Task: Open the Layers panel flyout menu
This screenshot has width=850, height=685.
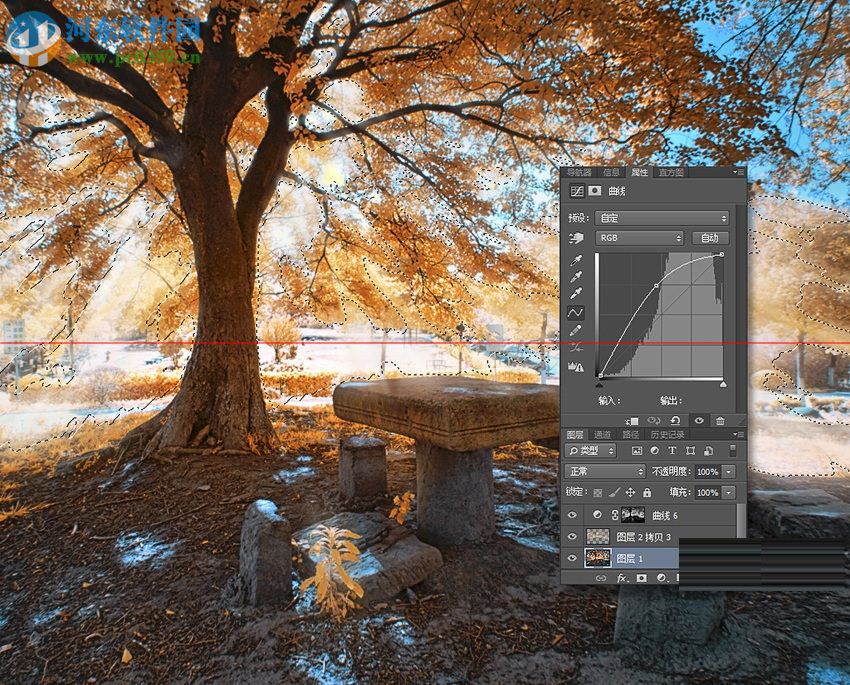Action: coord(738,434)
